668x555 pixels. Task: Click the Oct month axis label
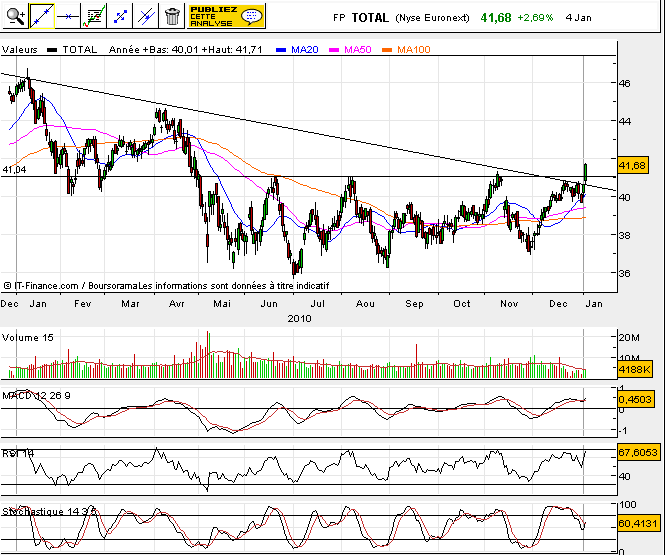point(462,304)
